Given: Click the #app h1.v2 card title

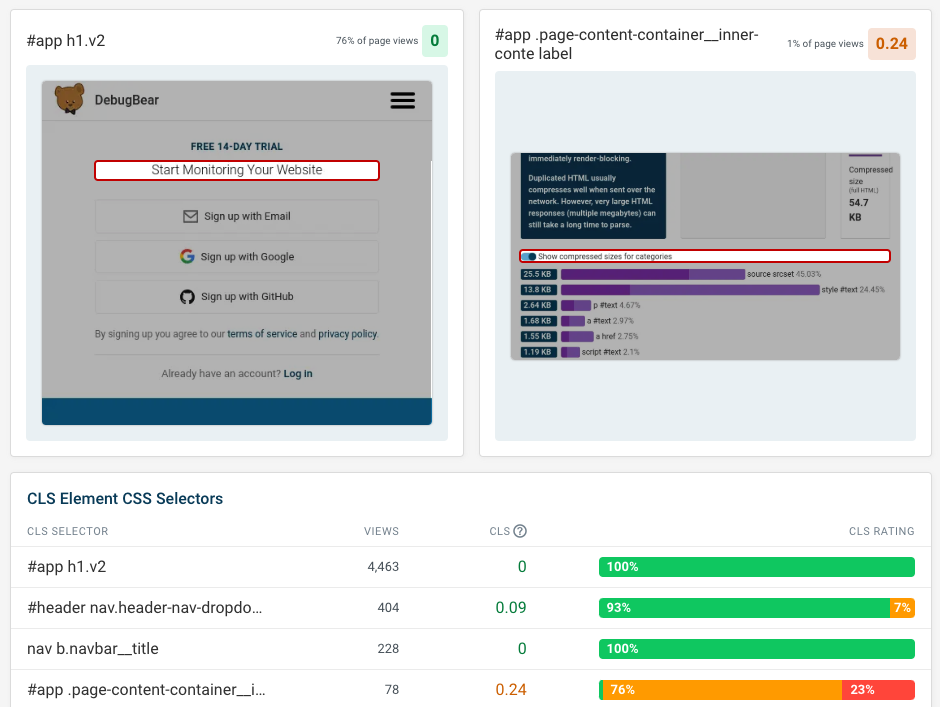Looking at the screenshot, I should pyautogui.click(x=66, y=41).
